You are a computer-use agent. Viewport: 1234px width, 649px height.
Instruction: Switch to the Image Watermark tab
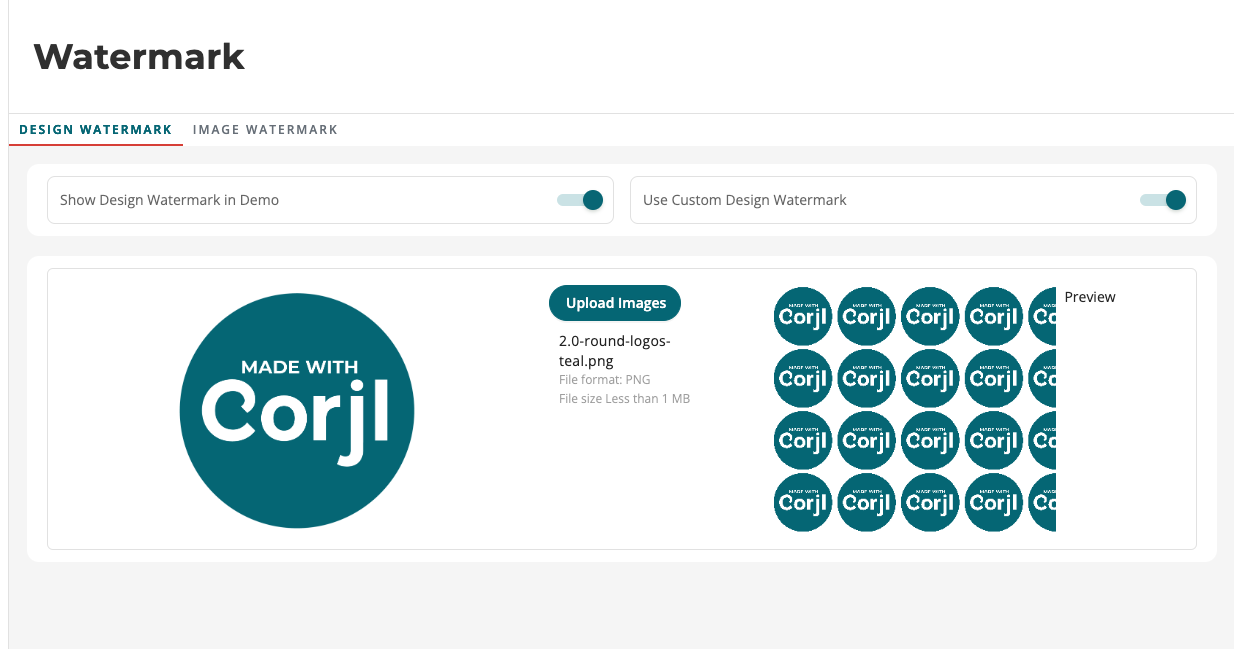tap(265, 130)
